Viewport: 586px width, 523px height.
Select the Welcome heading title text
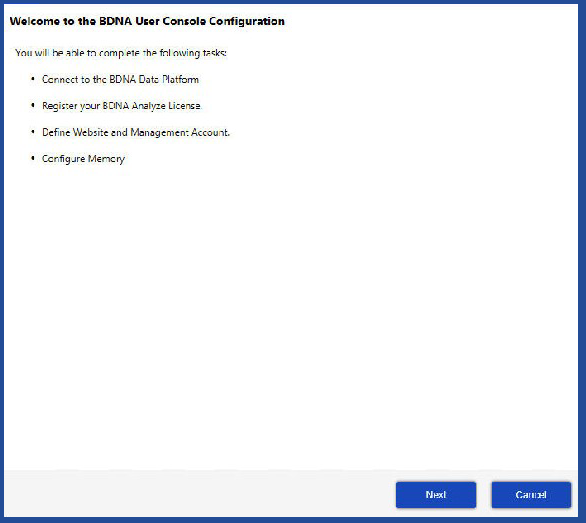(x=147, y=21)
